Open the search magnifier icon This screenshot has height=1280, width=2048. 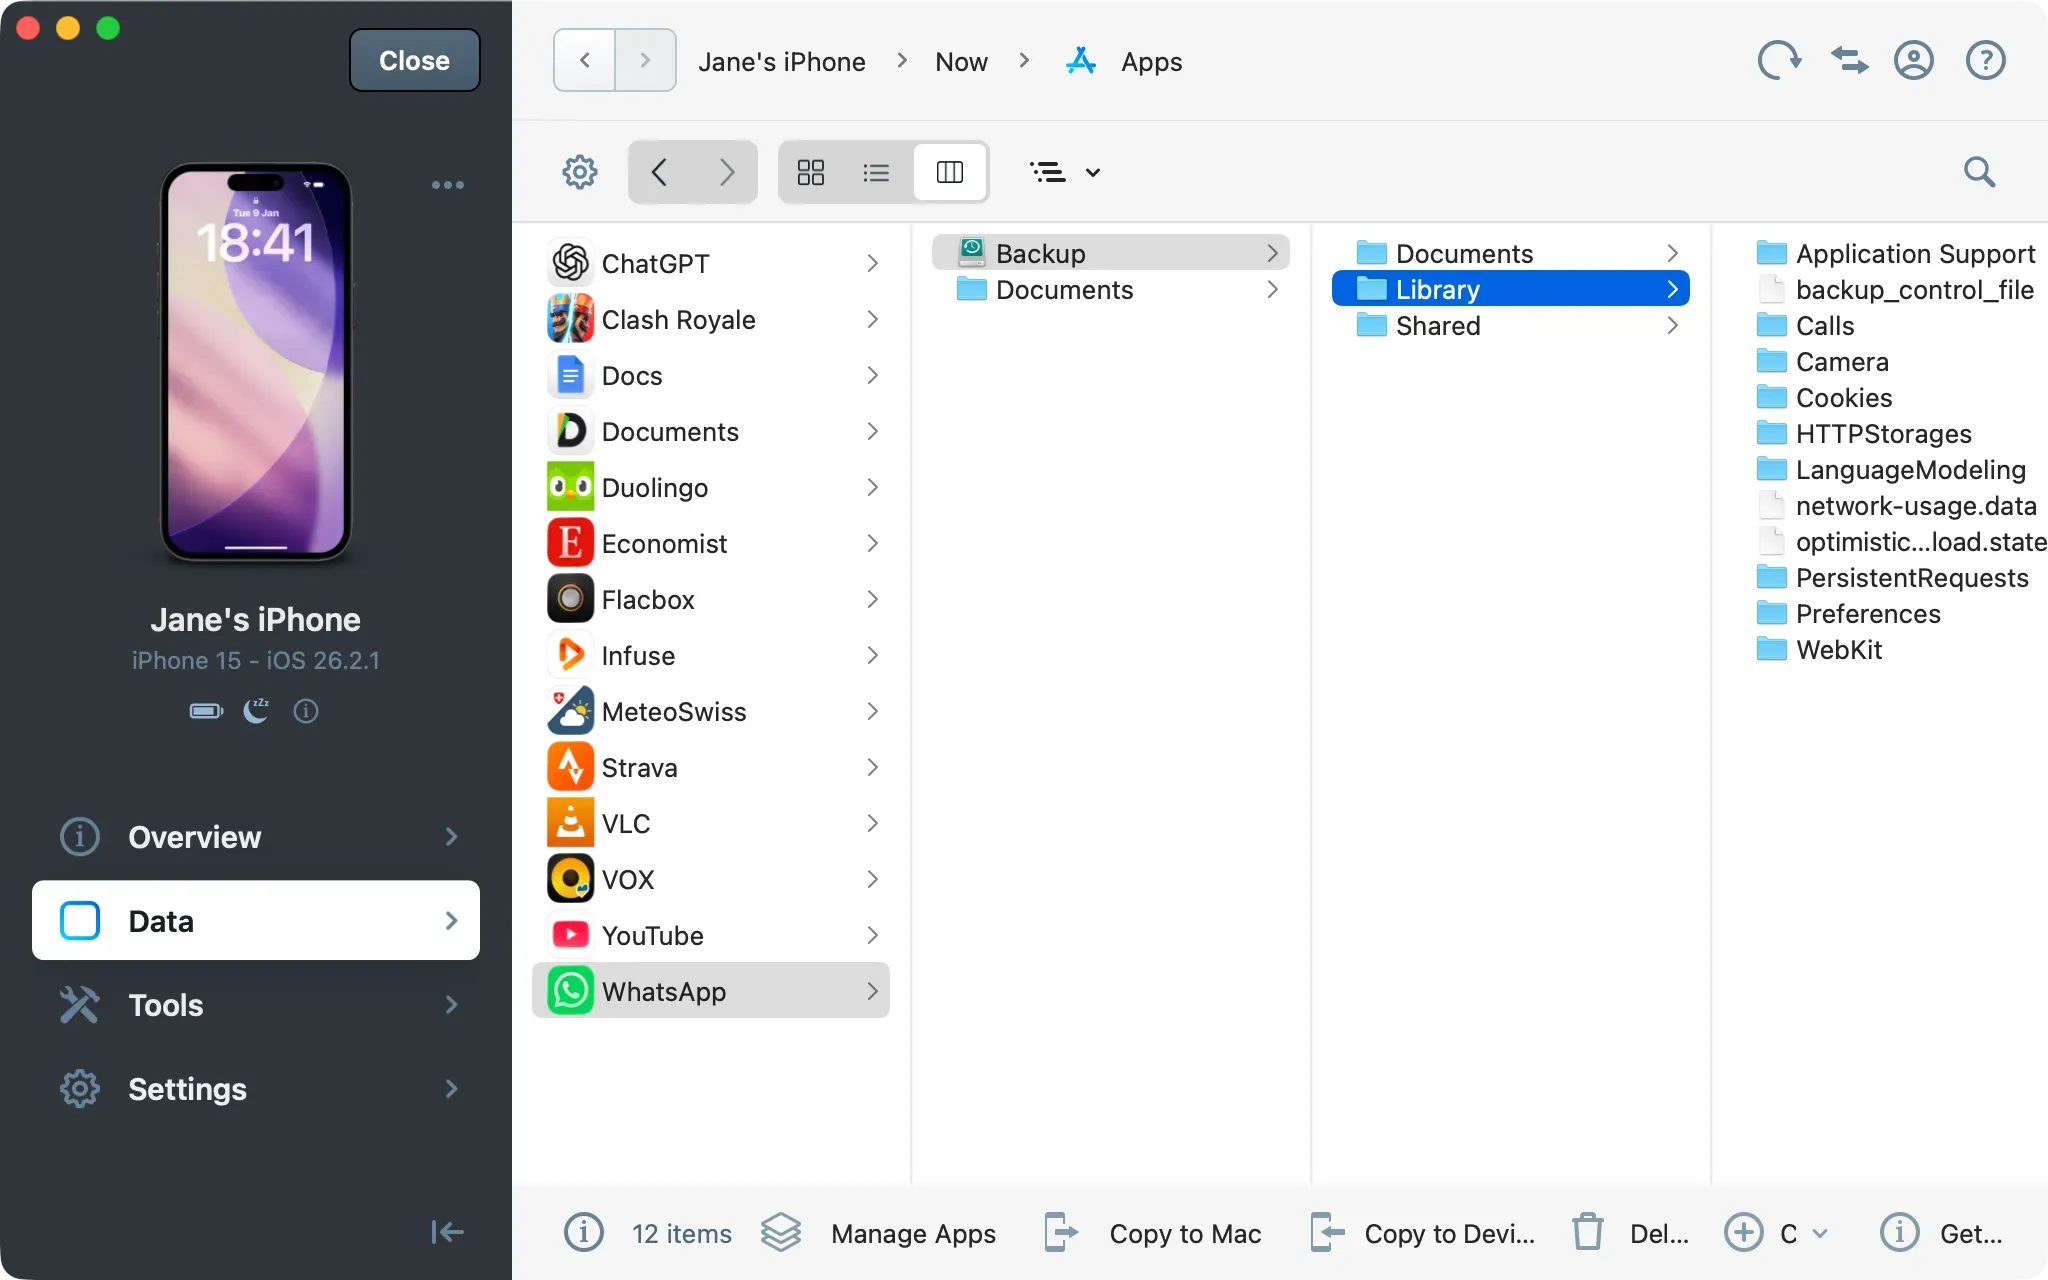(1979, 172)
